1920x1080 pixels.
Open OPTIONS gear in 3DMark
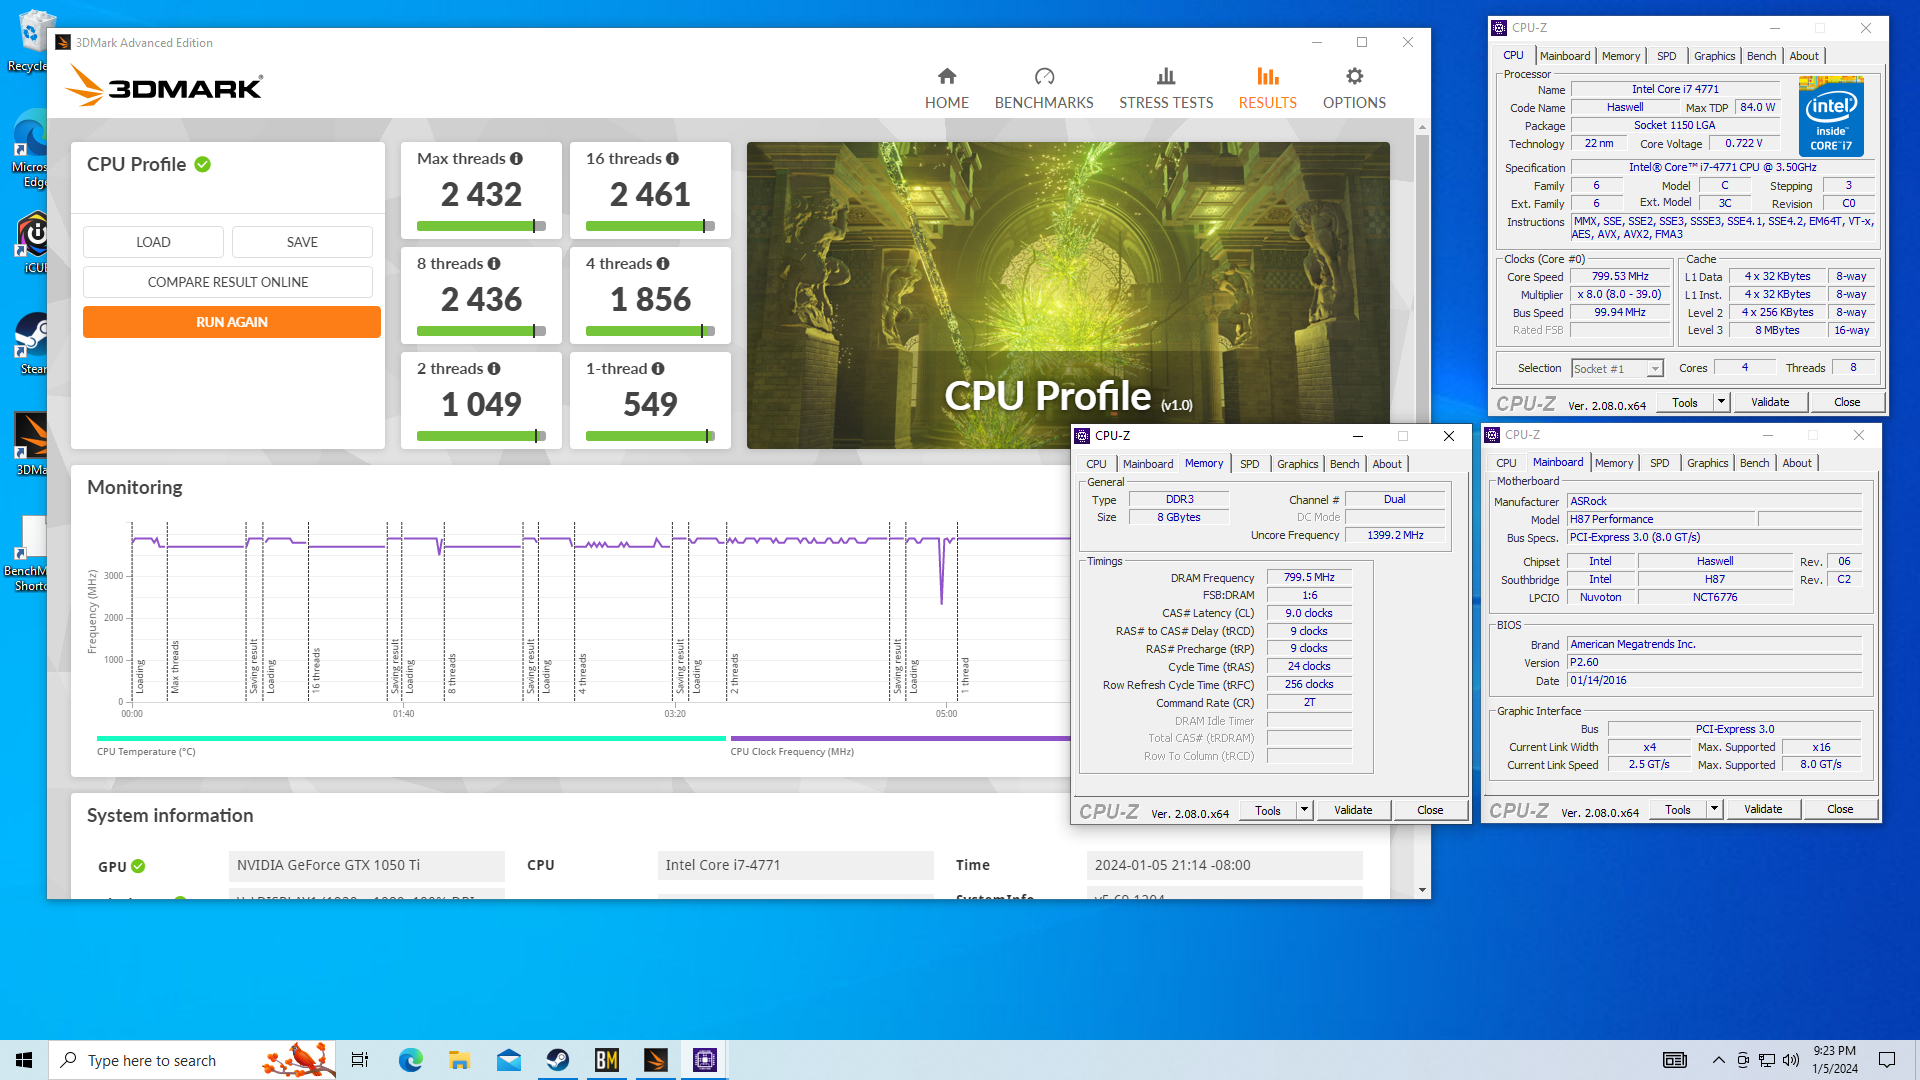[x=1354, y=88]
